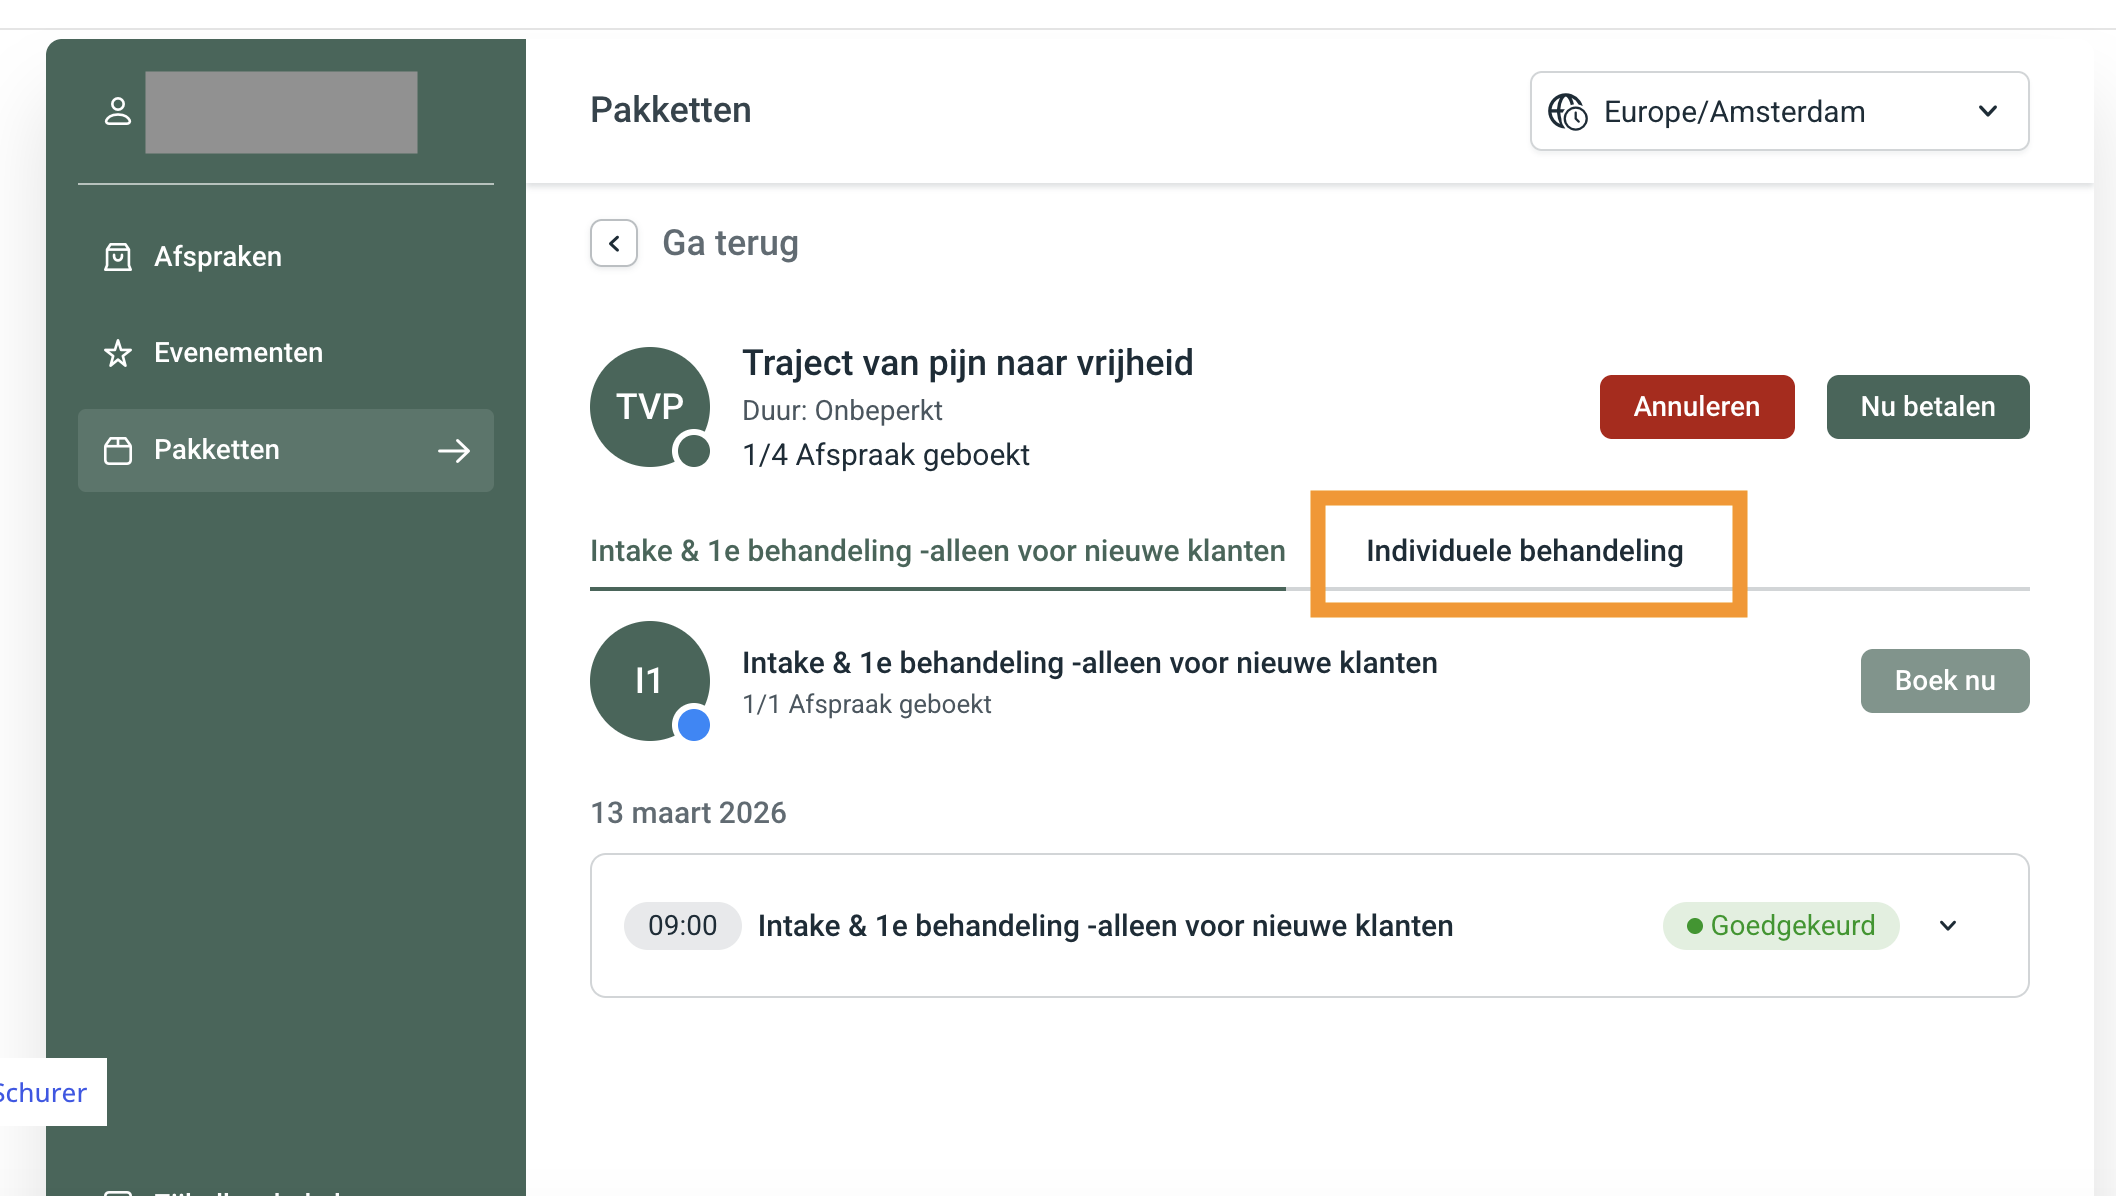Viewport: 2116px width, 1196px height.
Task: Click the Evenementen star icon
Action: [x=118, y=353]
